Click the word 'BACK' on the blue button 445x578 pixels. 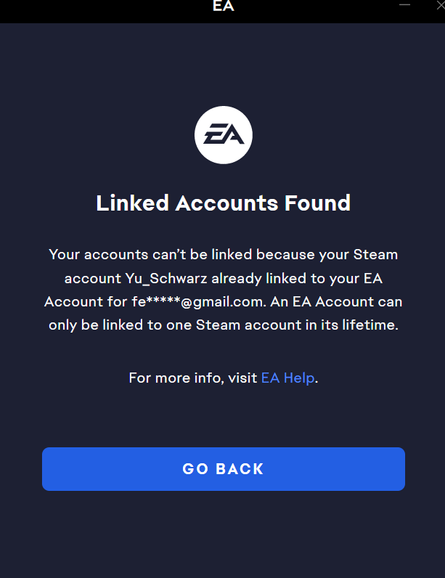240,469
